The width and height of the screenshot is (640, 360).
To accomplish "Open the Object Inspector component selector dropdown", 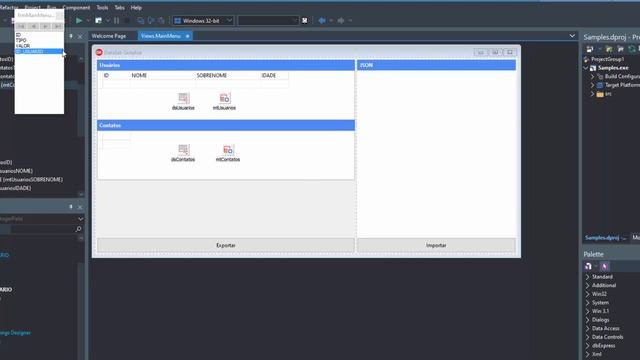I will [80, 219].
